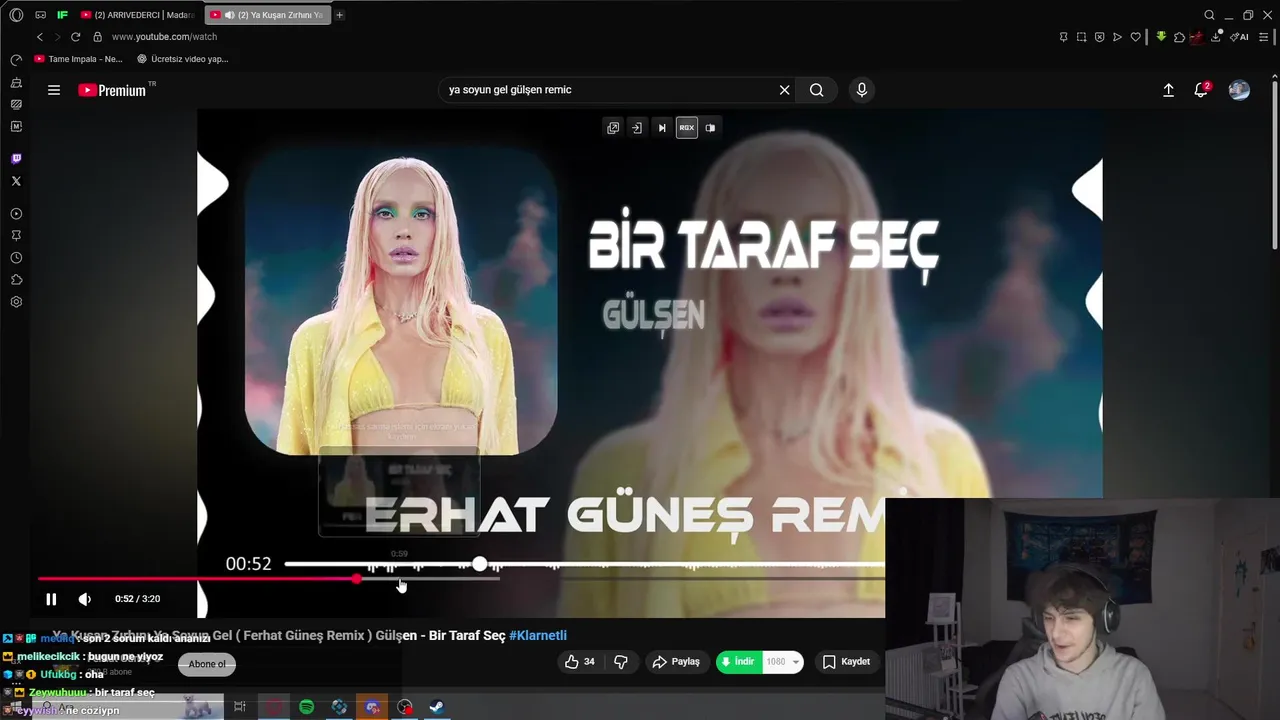Submit search with the magnifier button

[817, 90]
